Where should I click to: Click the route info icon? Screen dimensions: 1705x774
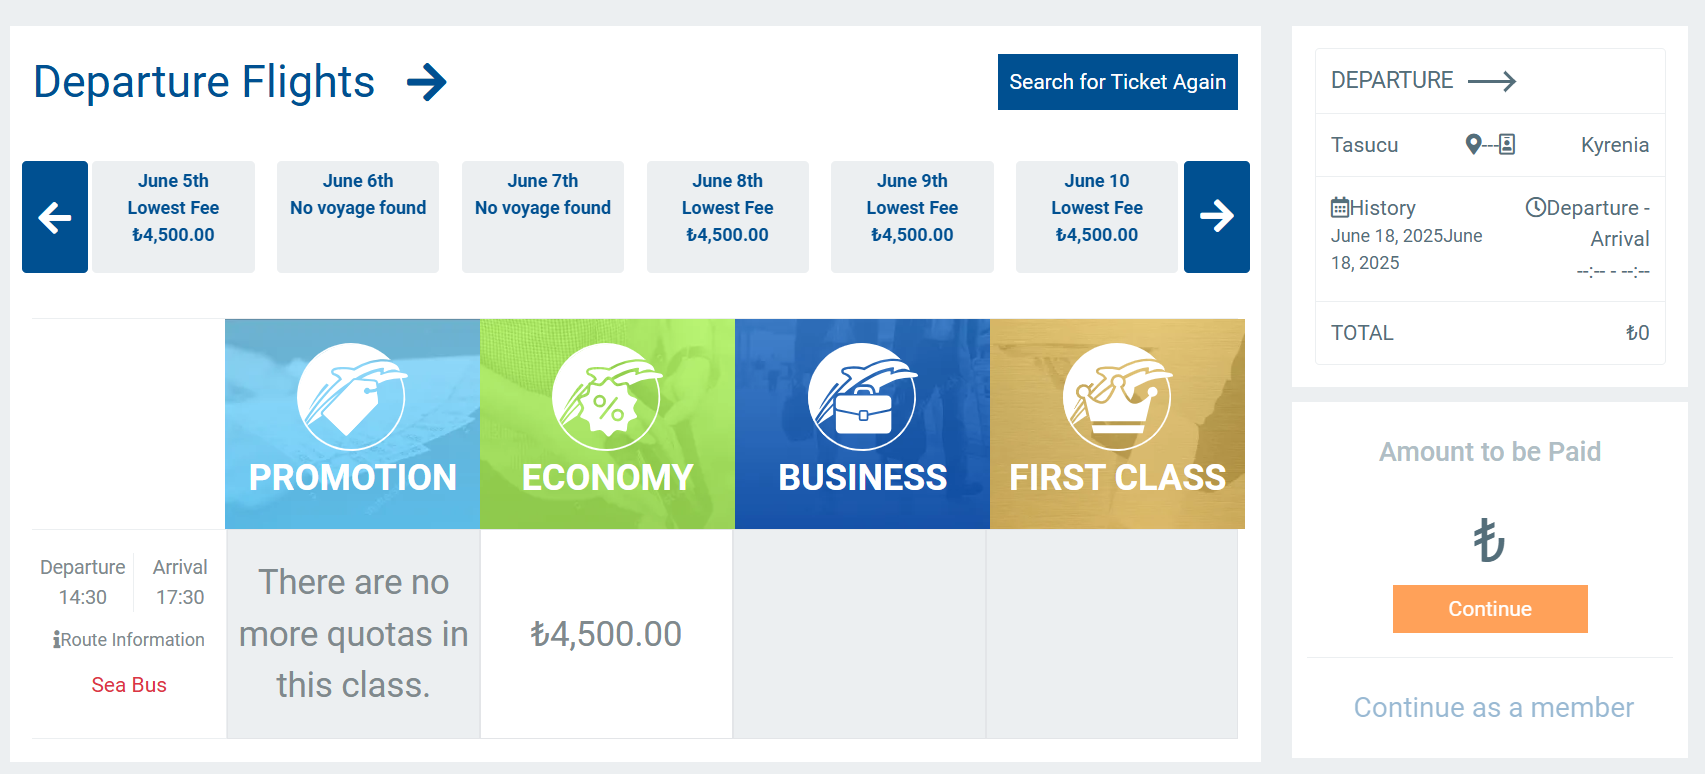[57, 640]
